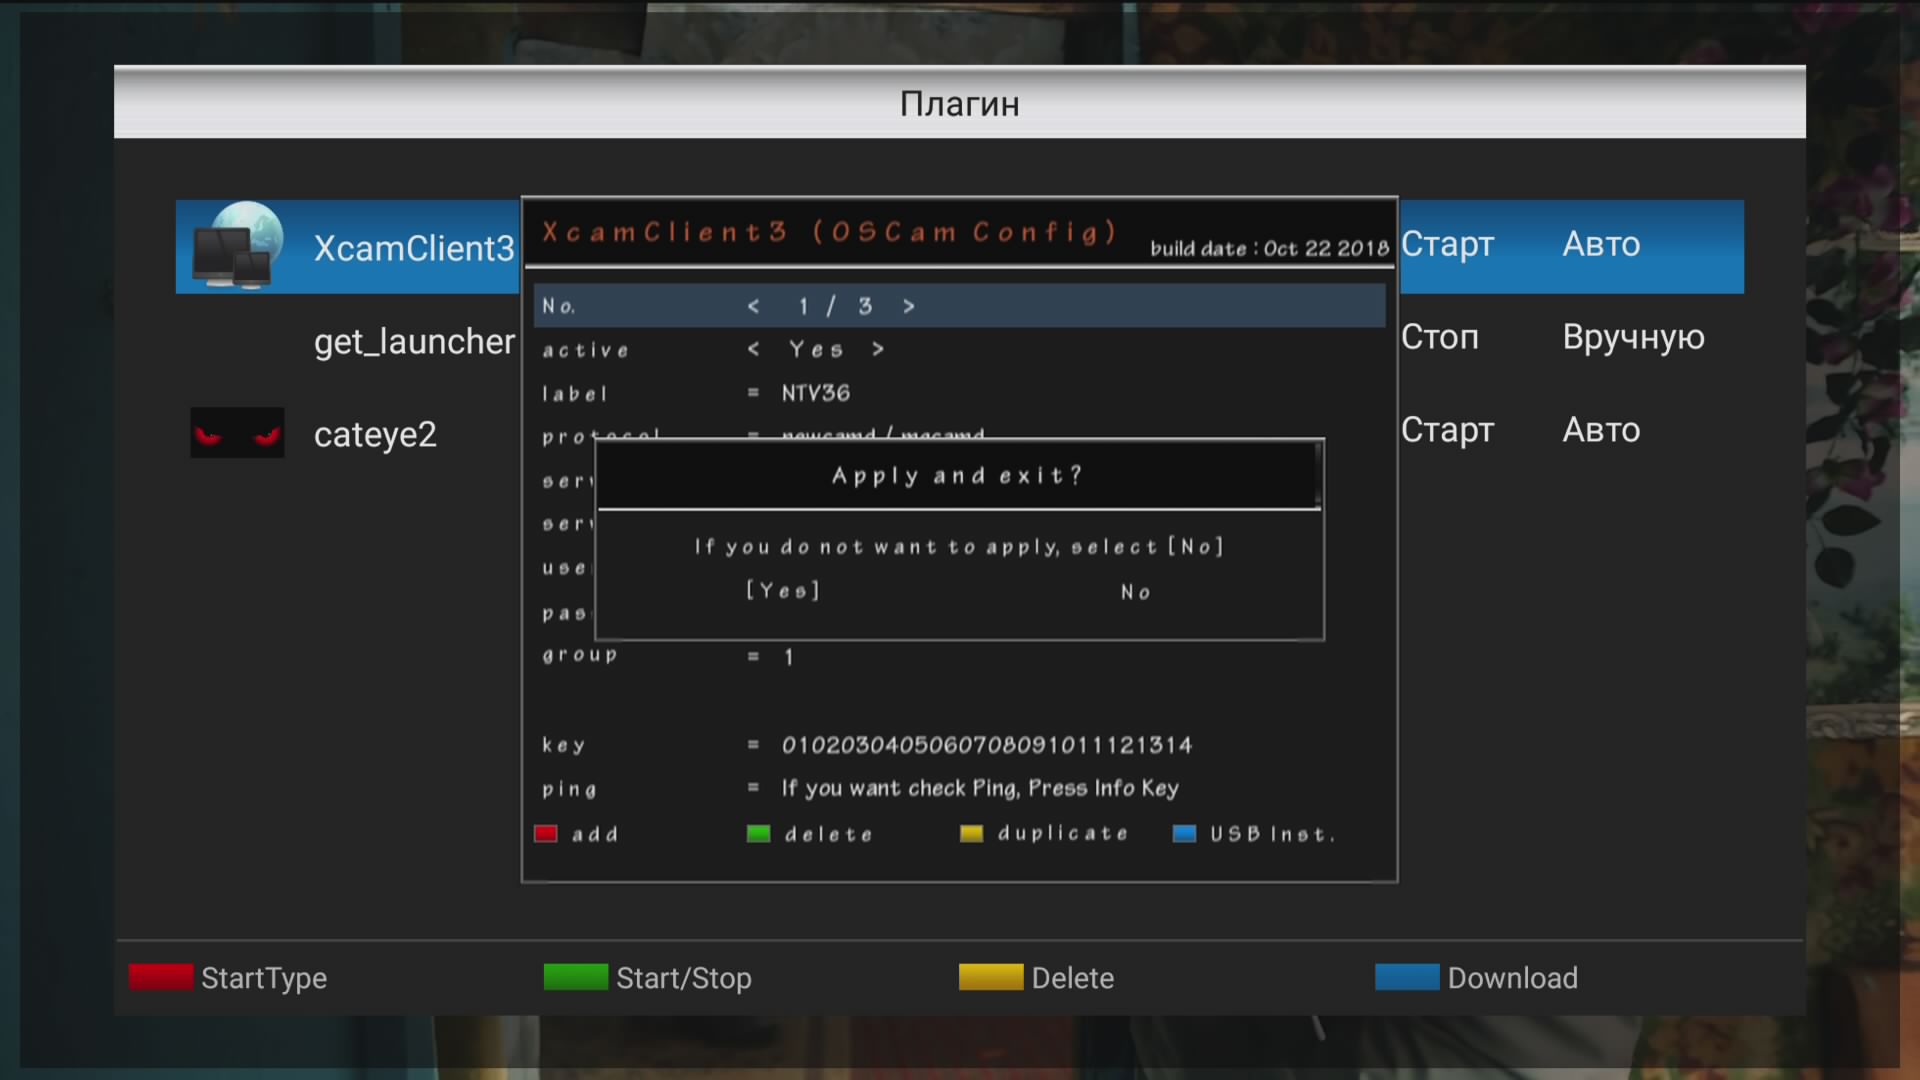This screenshot has height=1080, width=1920.
Task: Click the red StartType key
Action: click(161, 977)
